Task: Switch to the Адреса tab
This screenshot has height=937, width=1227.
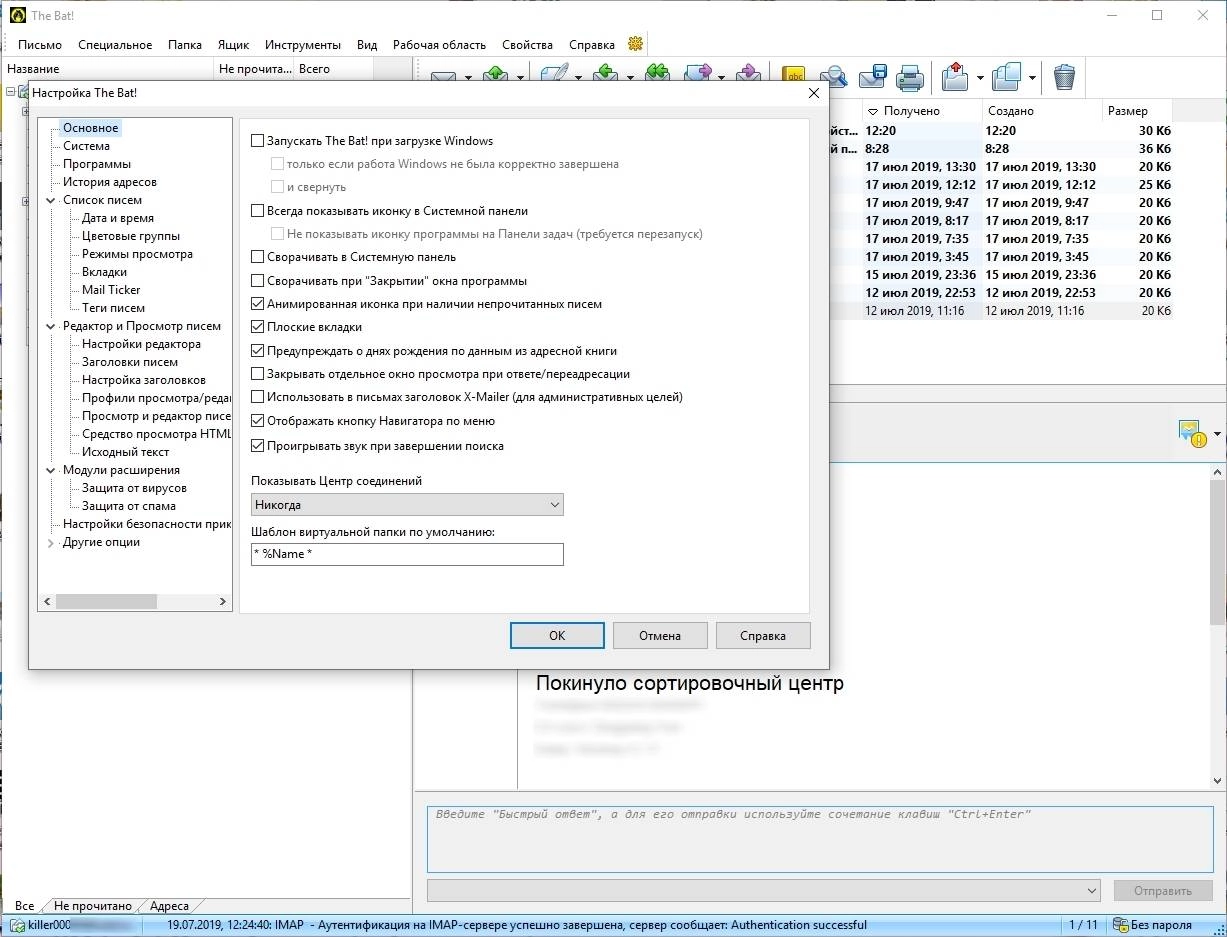Action: tap(169, 906)
